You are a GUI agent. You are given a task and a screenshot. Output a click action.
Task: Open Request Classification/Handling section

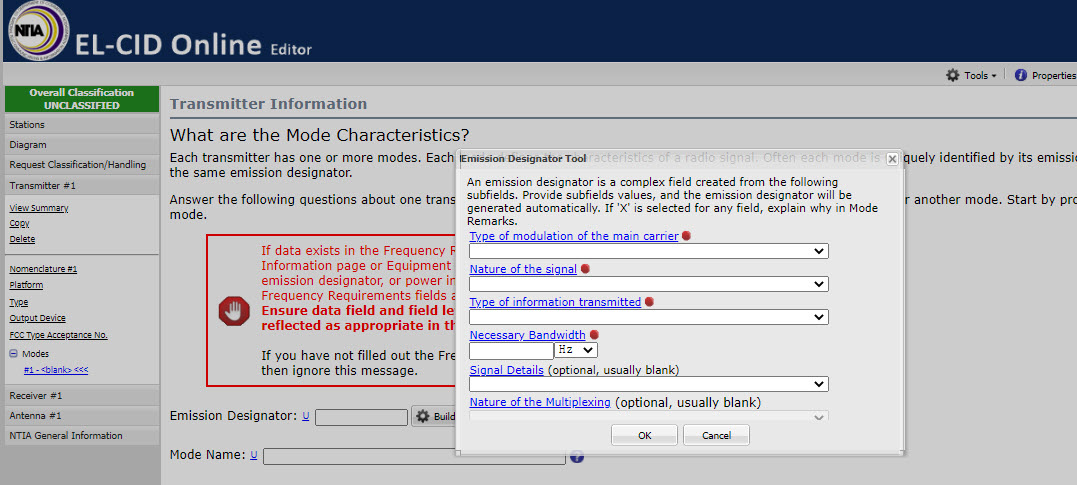pos(82,165)
